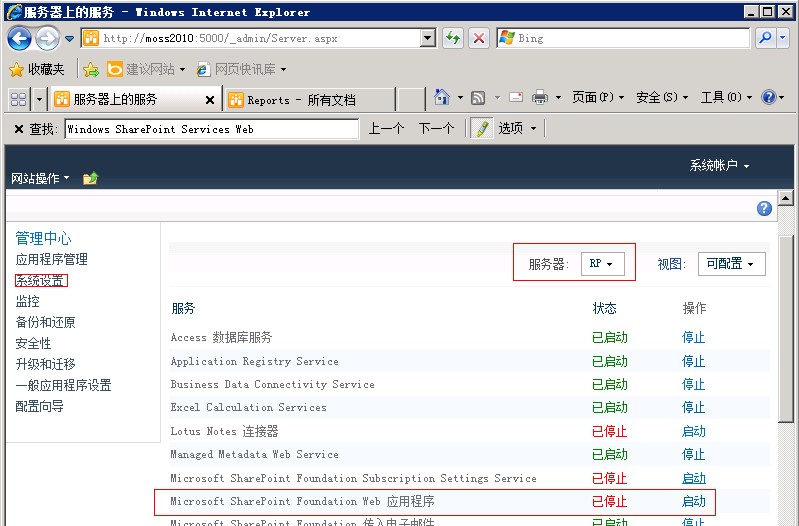Open the 视图 可配置 view dropdown

[x=731, y=264]
